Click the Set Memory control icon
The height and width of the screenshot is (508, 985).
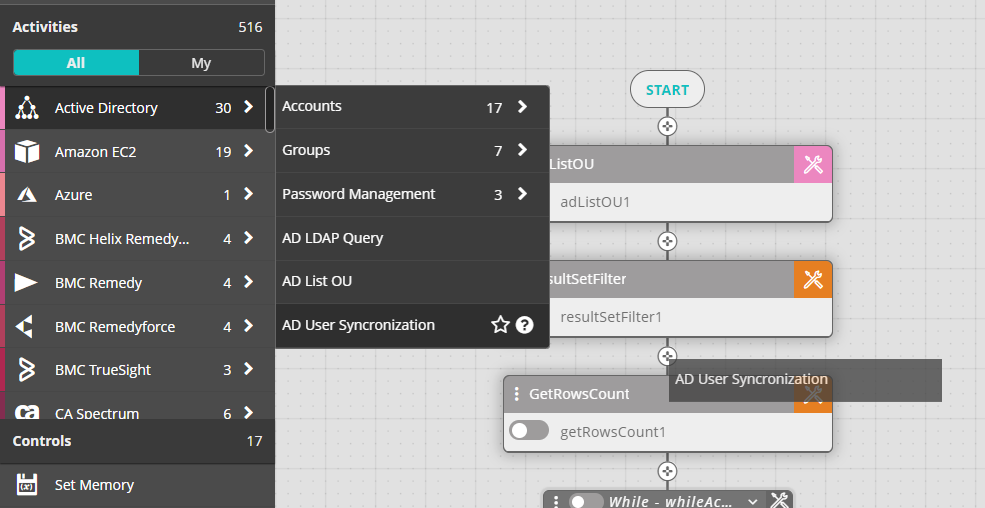(26, 485)
